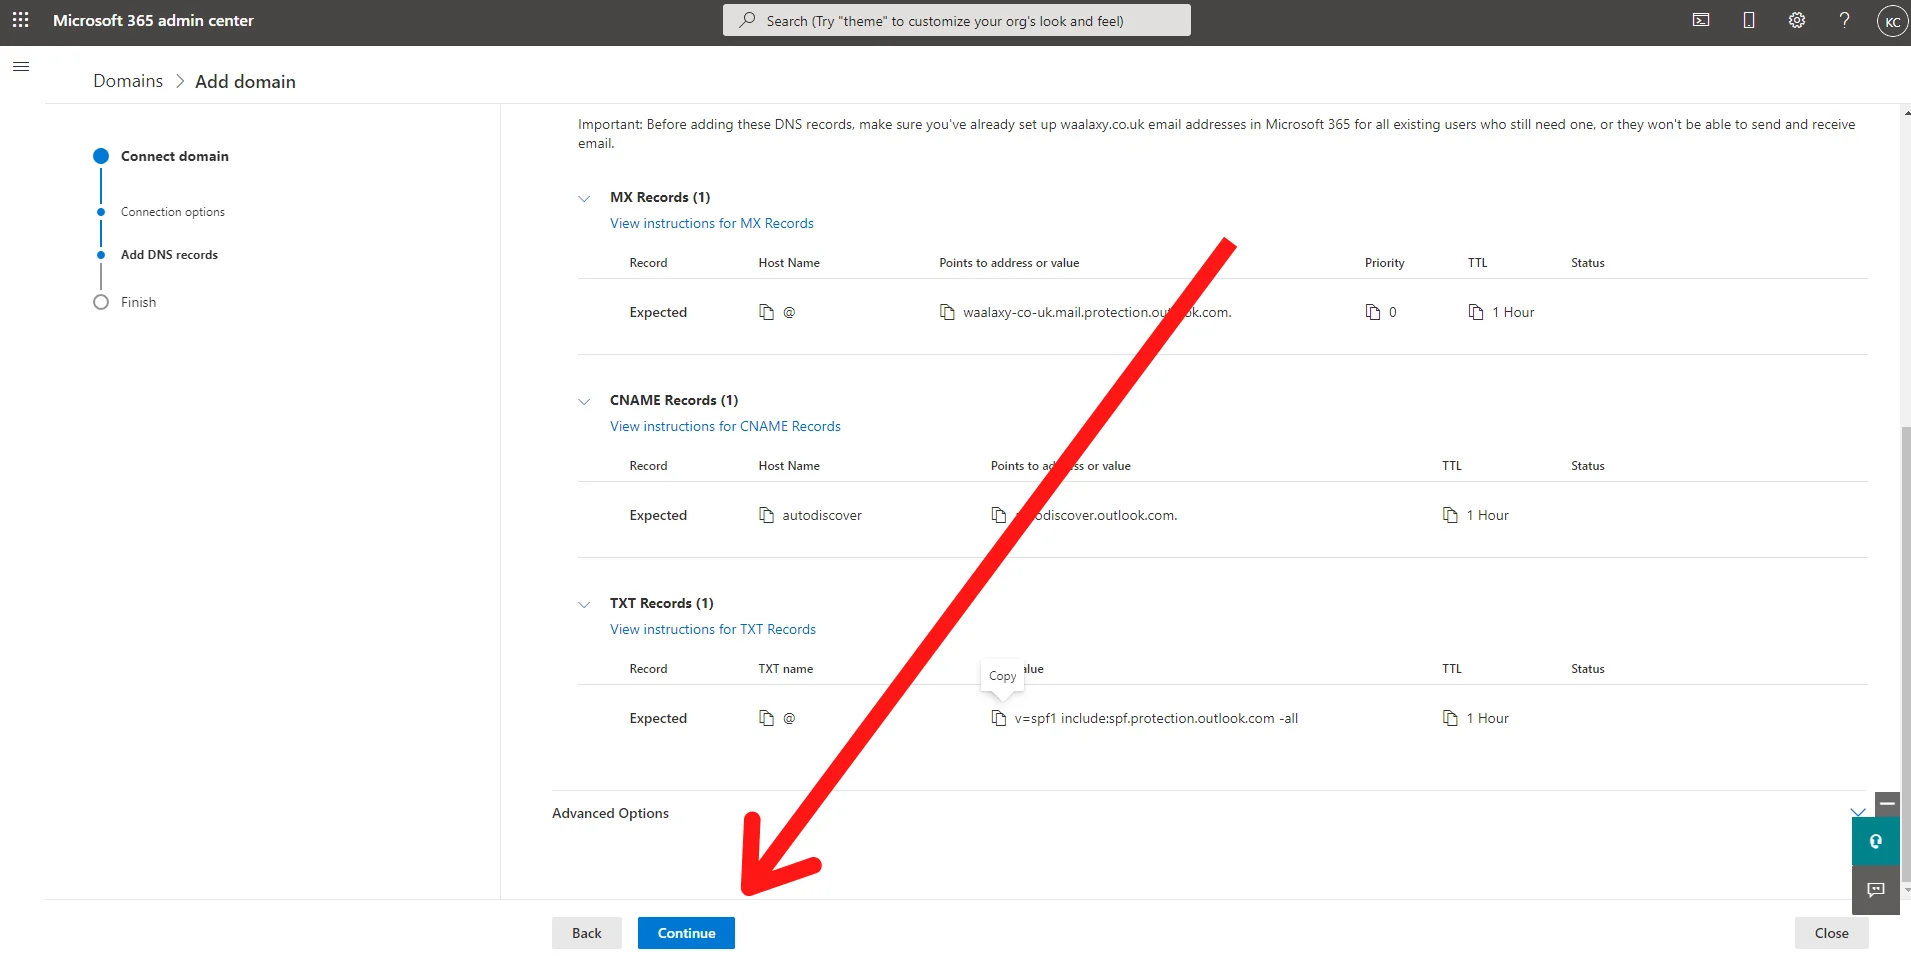
Task: Copy the MX points to address value
Action: click(x=947, y=312)
